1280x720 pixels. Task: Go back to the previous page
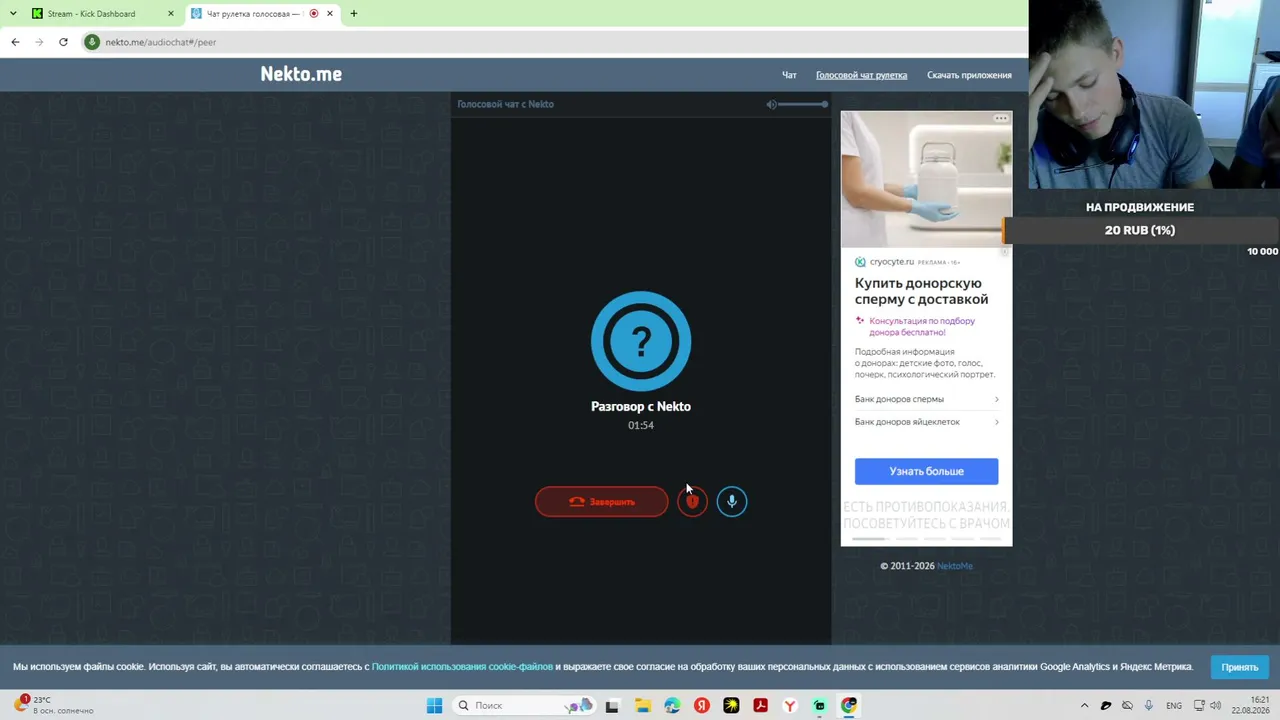(x=15, y=42)
